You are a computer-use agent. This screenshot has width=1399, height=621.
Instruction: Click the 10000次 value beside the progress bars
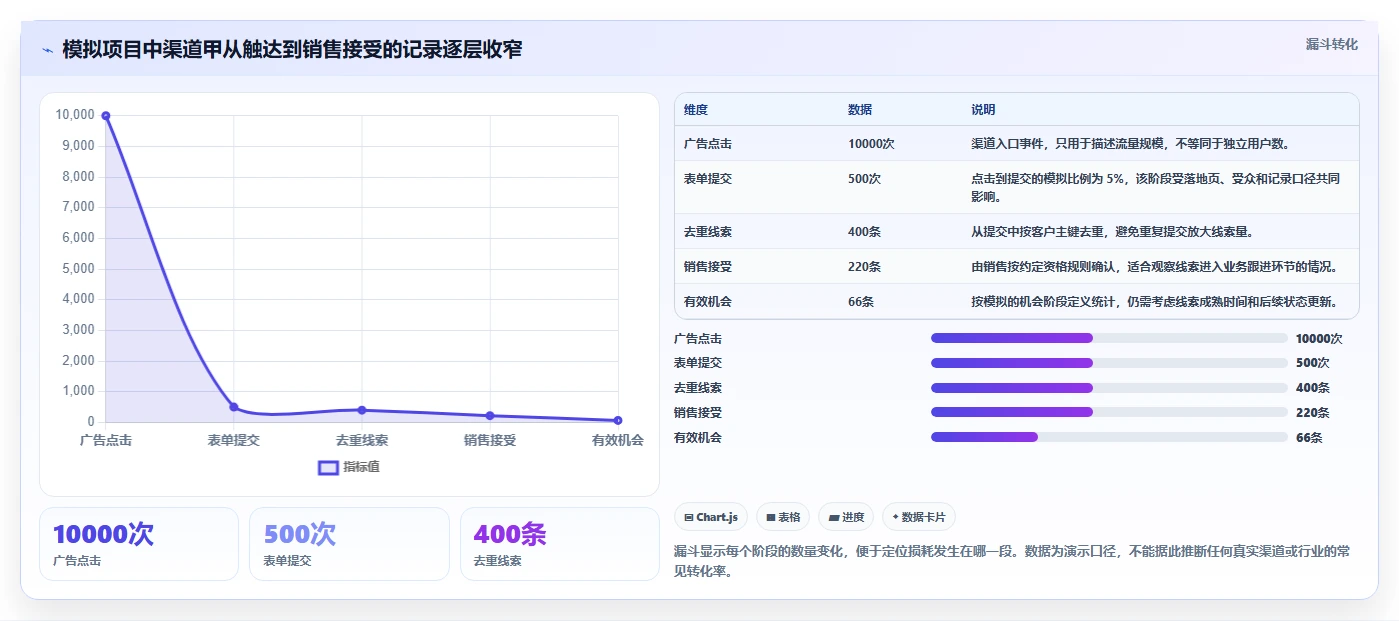[1319, 339]
